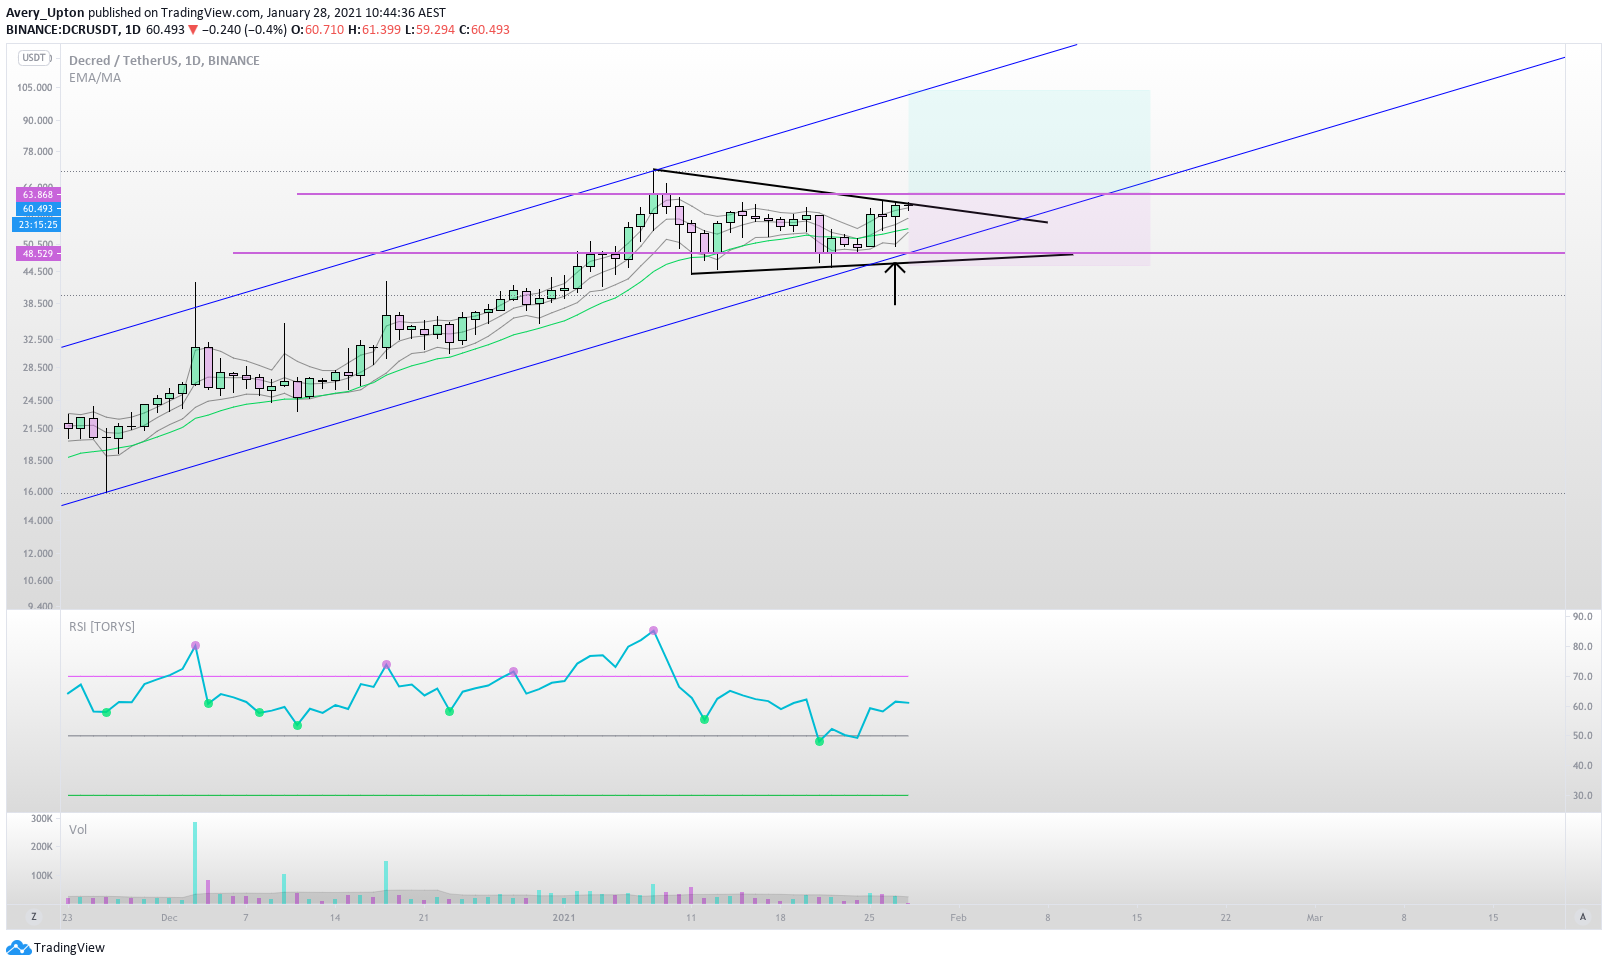This screenshot has height=966, width=1608.
Task: Click the 32.500 price axis value
Action: click(38, 340)
